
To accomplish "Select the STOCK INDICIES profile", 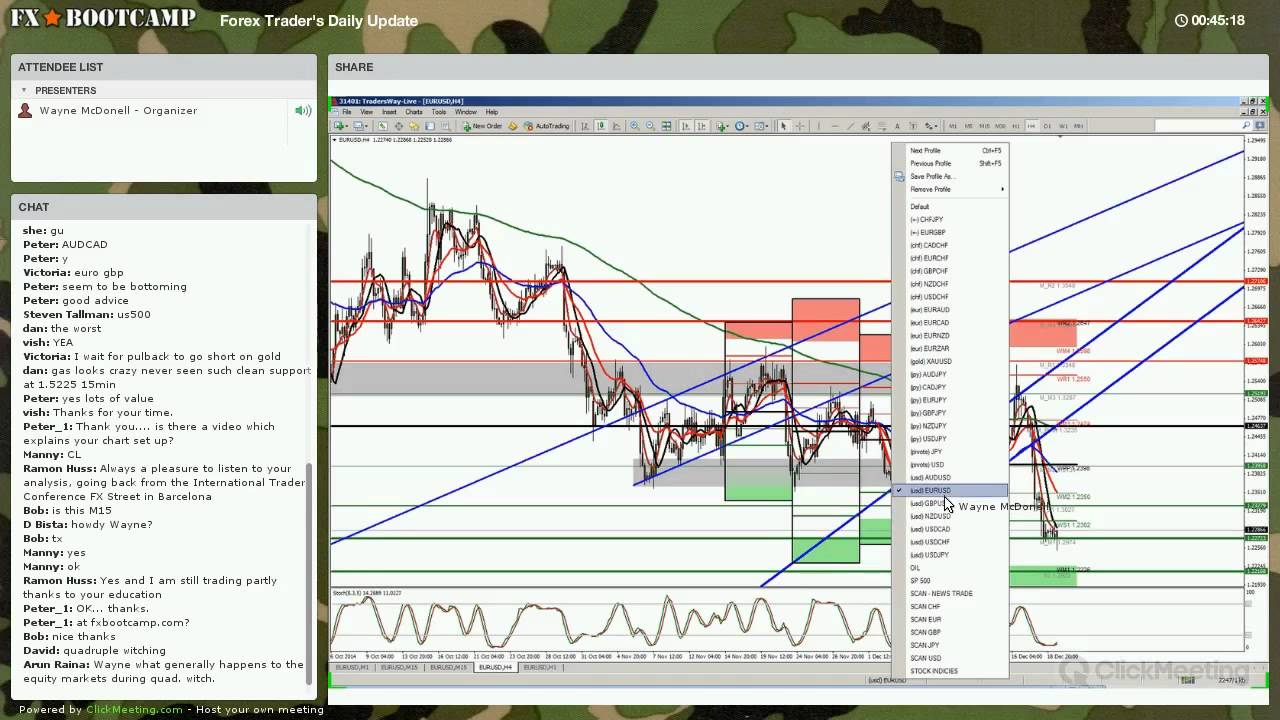I will (950, 671).
